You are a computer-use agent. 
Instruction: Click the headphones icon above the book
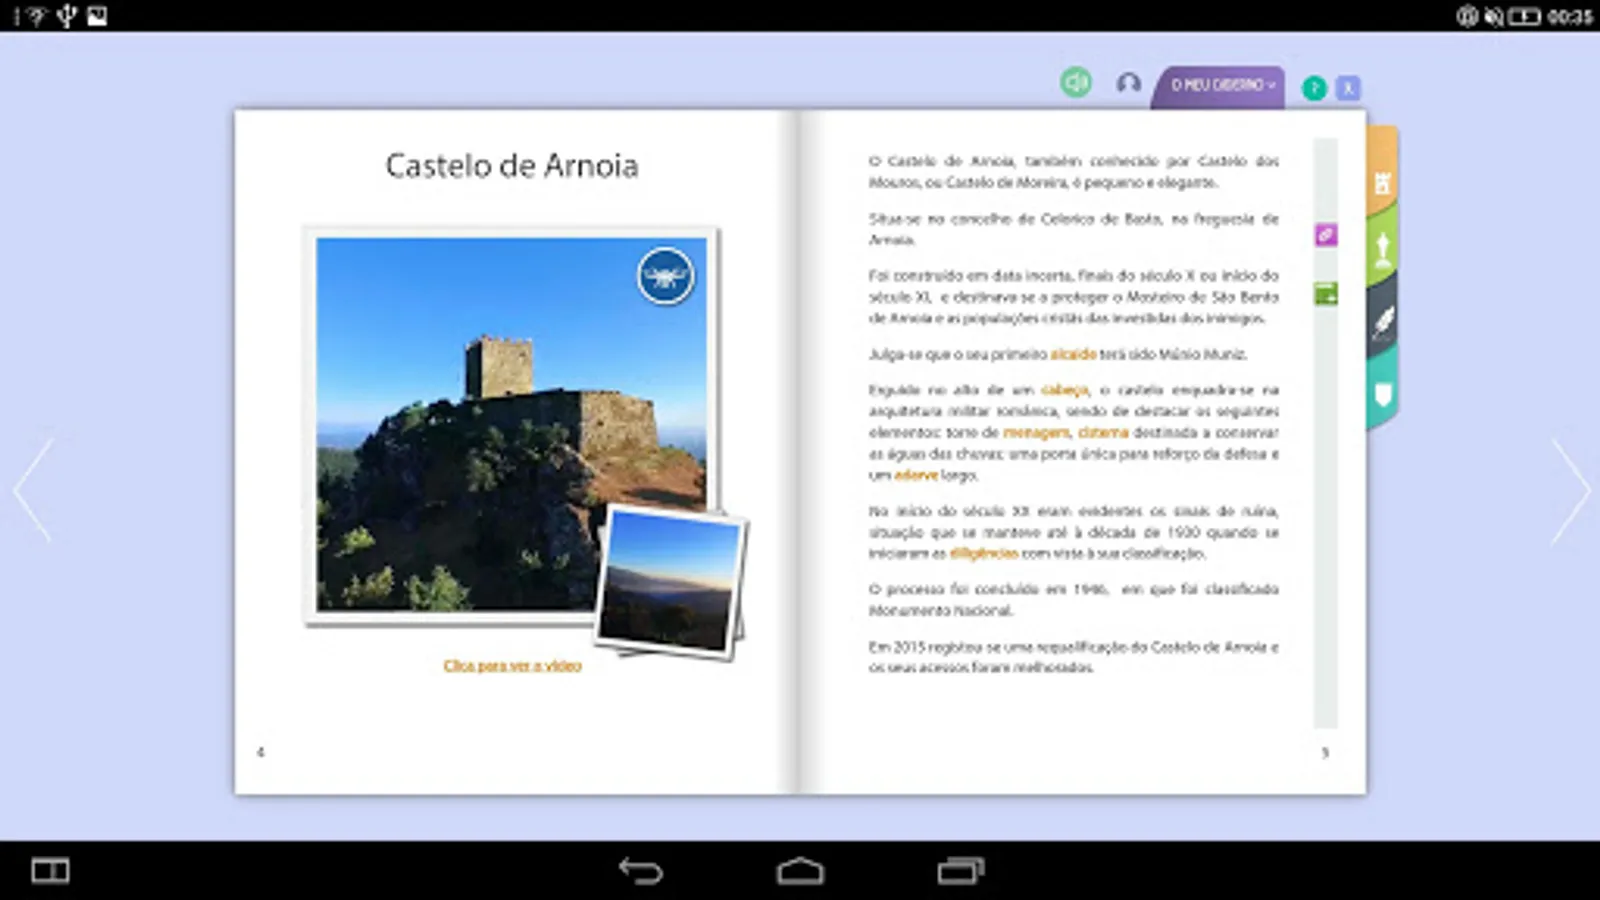tap(1128, 83)
